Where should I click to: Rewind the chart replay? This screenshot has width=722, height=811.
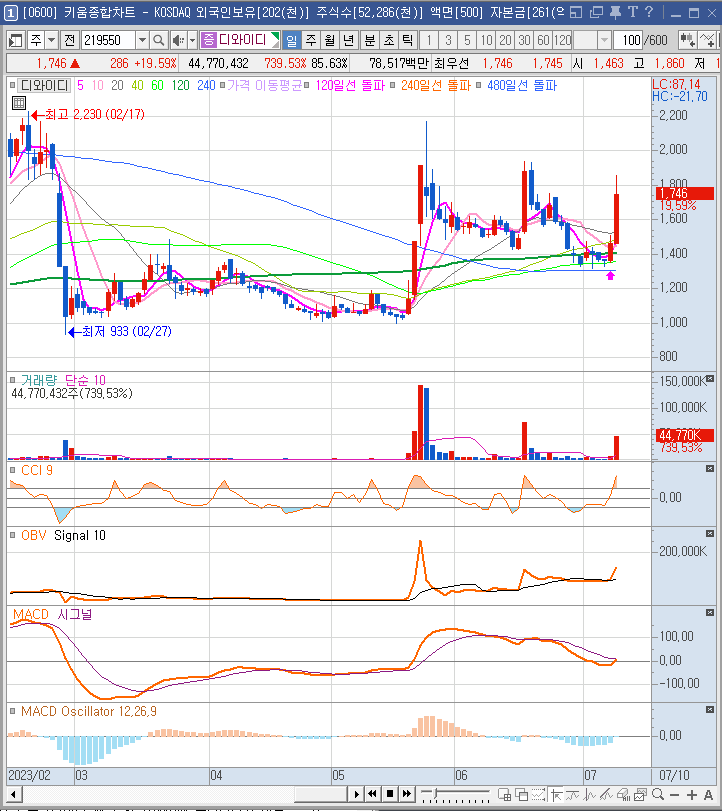(x=373, y=794)
